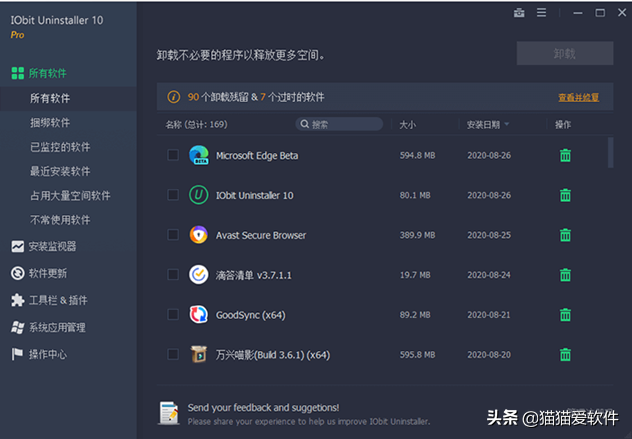Check the Avast Secure Browser checkbox
This screenshot has width=632, height=439.
coord(173,235)
